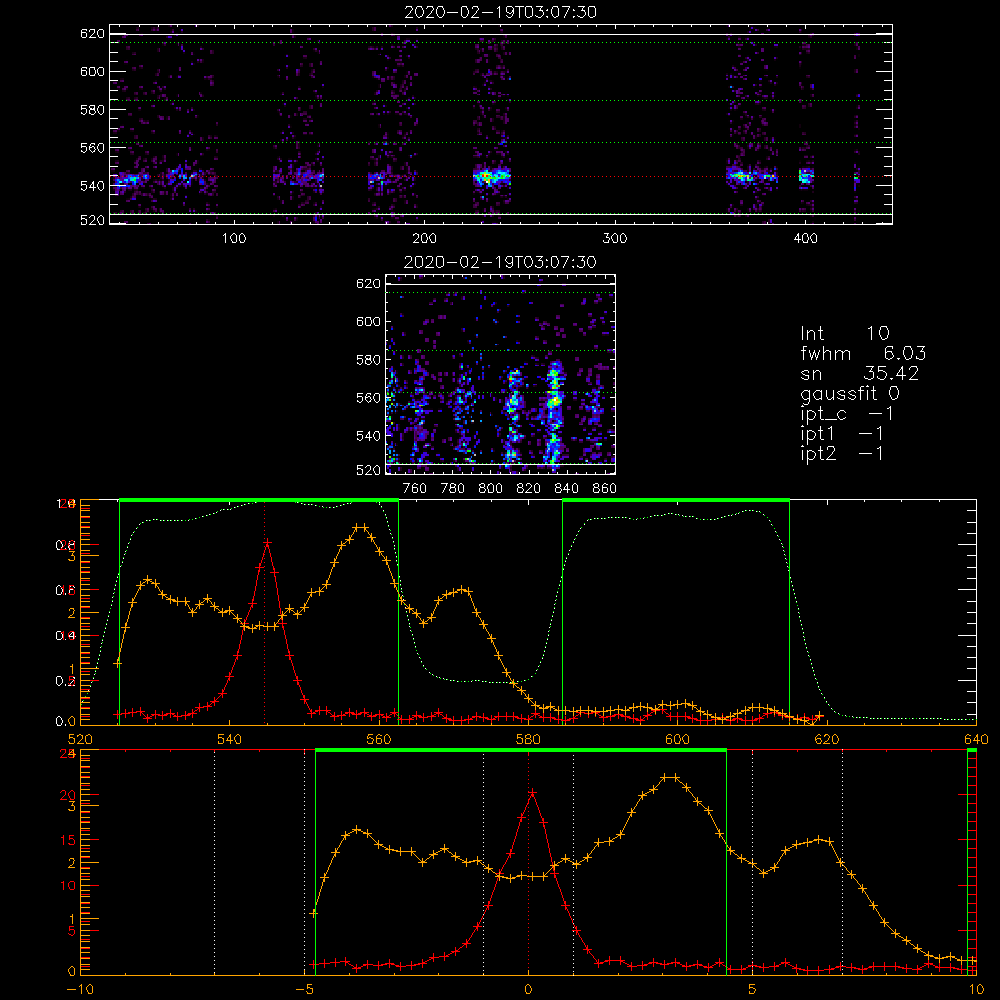The height and width of the screenshot is (1000, 1000).
Task: Click x-axis label -5 of the bottom plot
Action: [304, 990]
